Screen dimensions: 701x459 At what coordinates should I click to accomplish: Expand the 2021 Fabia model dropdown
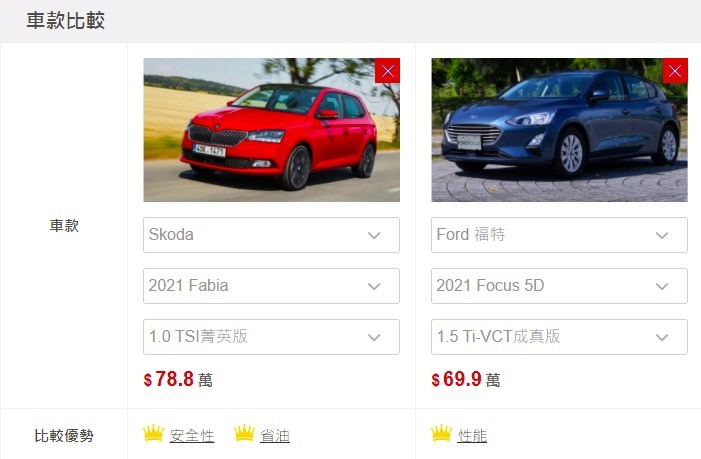271,286
